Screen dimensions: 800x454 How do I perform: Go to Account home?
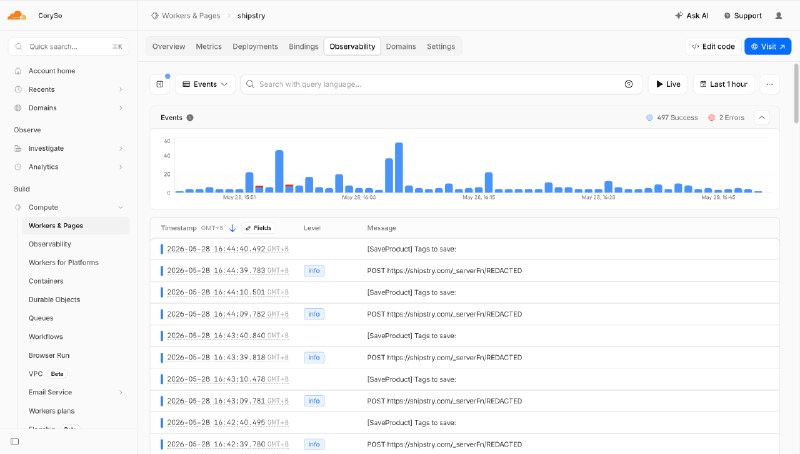[52, 71]
